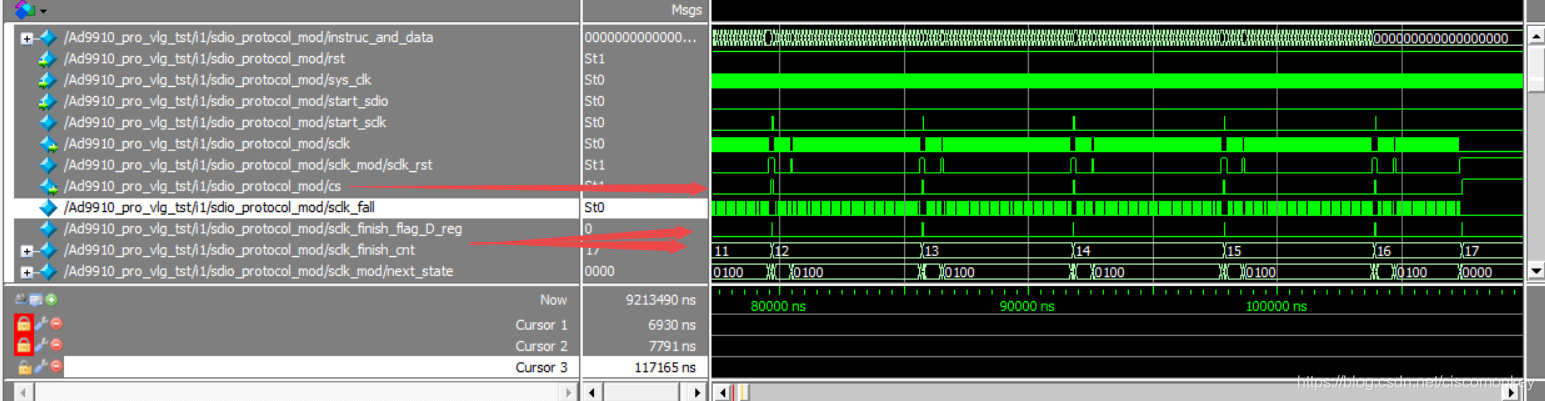Expand the instruc_and_data bus signal
1545x401 pixels.
click(26, 38)
